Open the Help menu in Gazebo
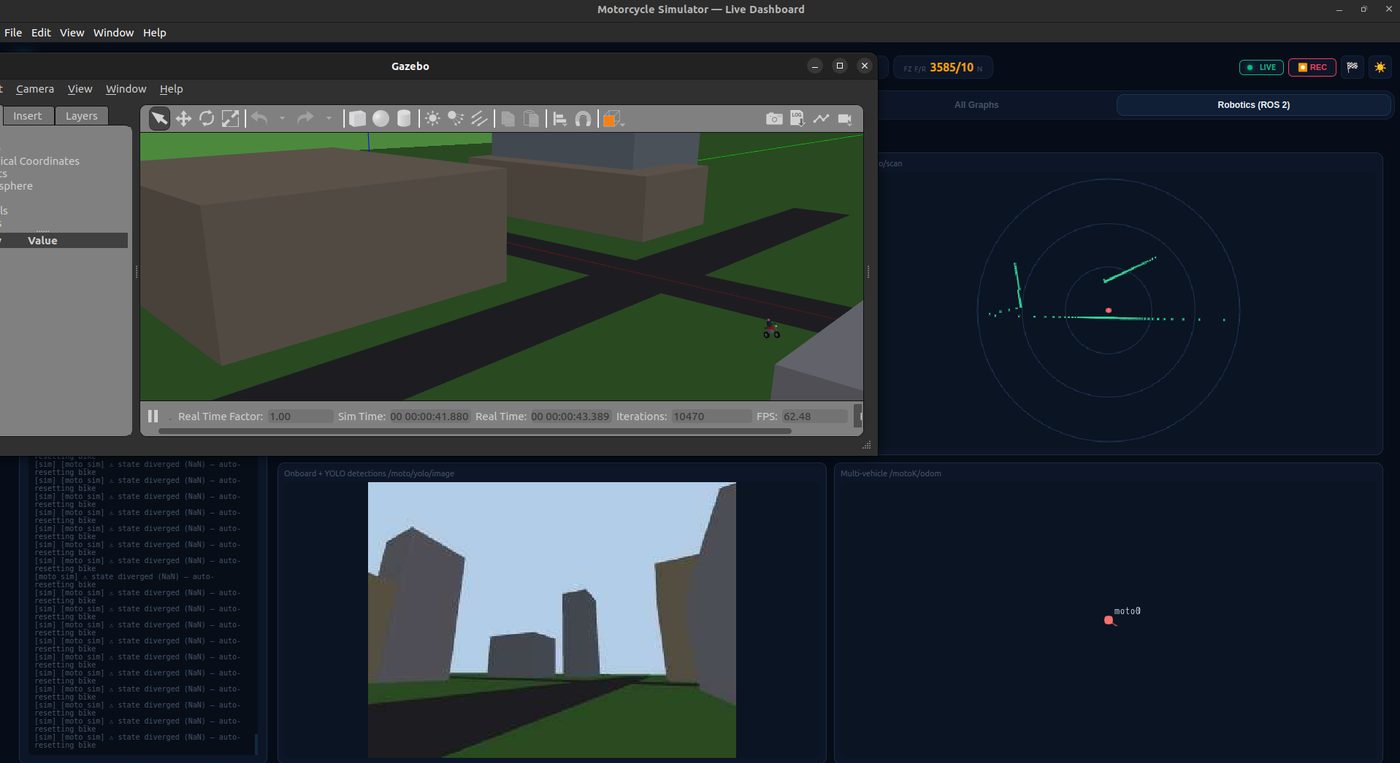This screenshot has height=763, width=1400. tap(172, 89)
